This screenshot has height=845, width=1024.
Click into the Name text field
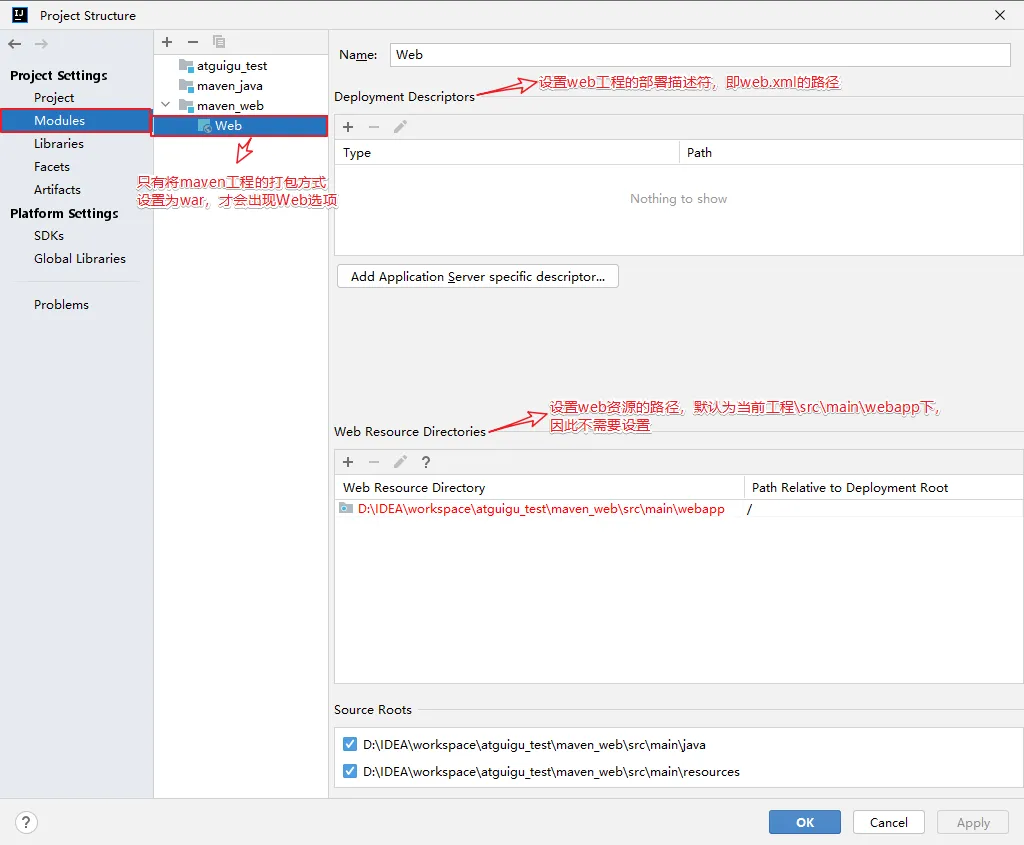[x=700, y=55]
